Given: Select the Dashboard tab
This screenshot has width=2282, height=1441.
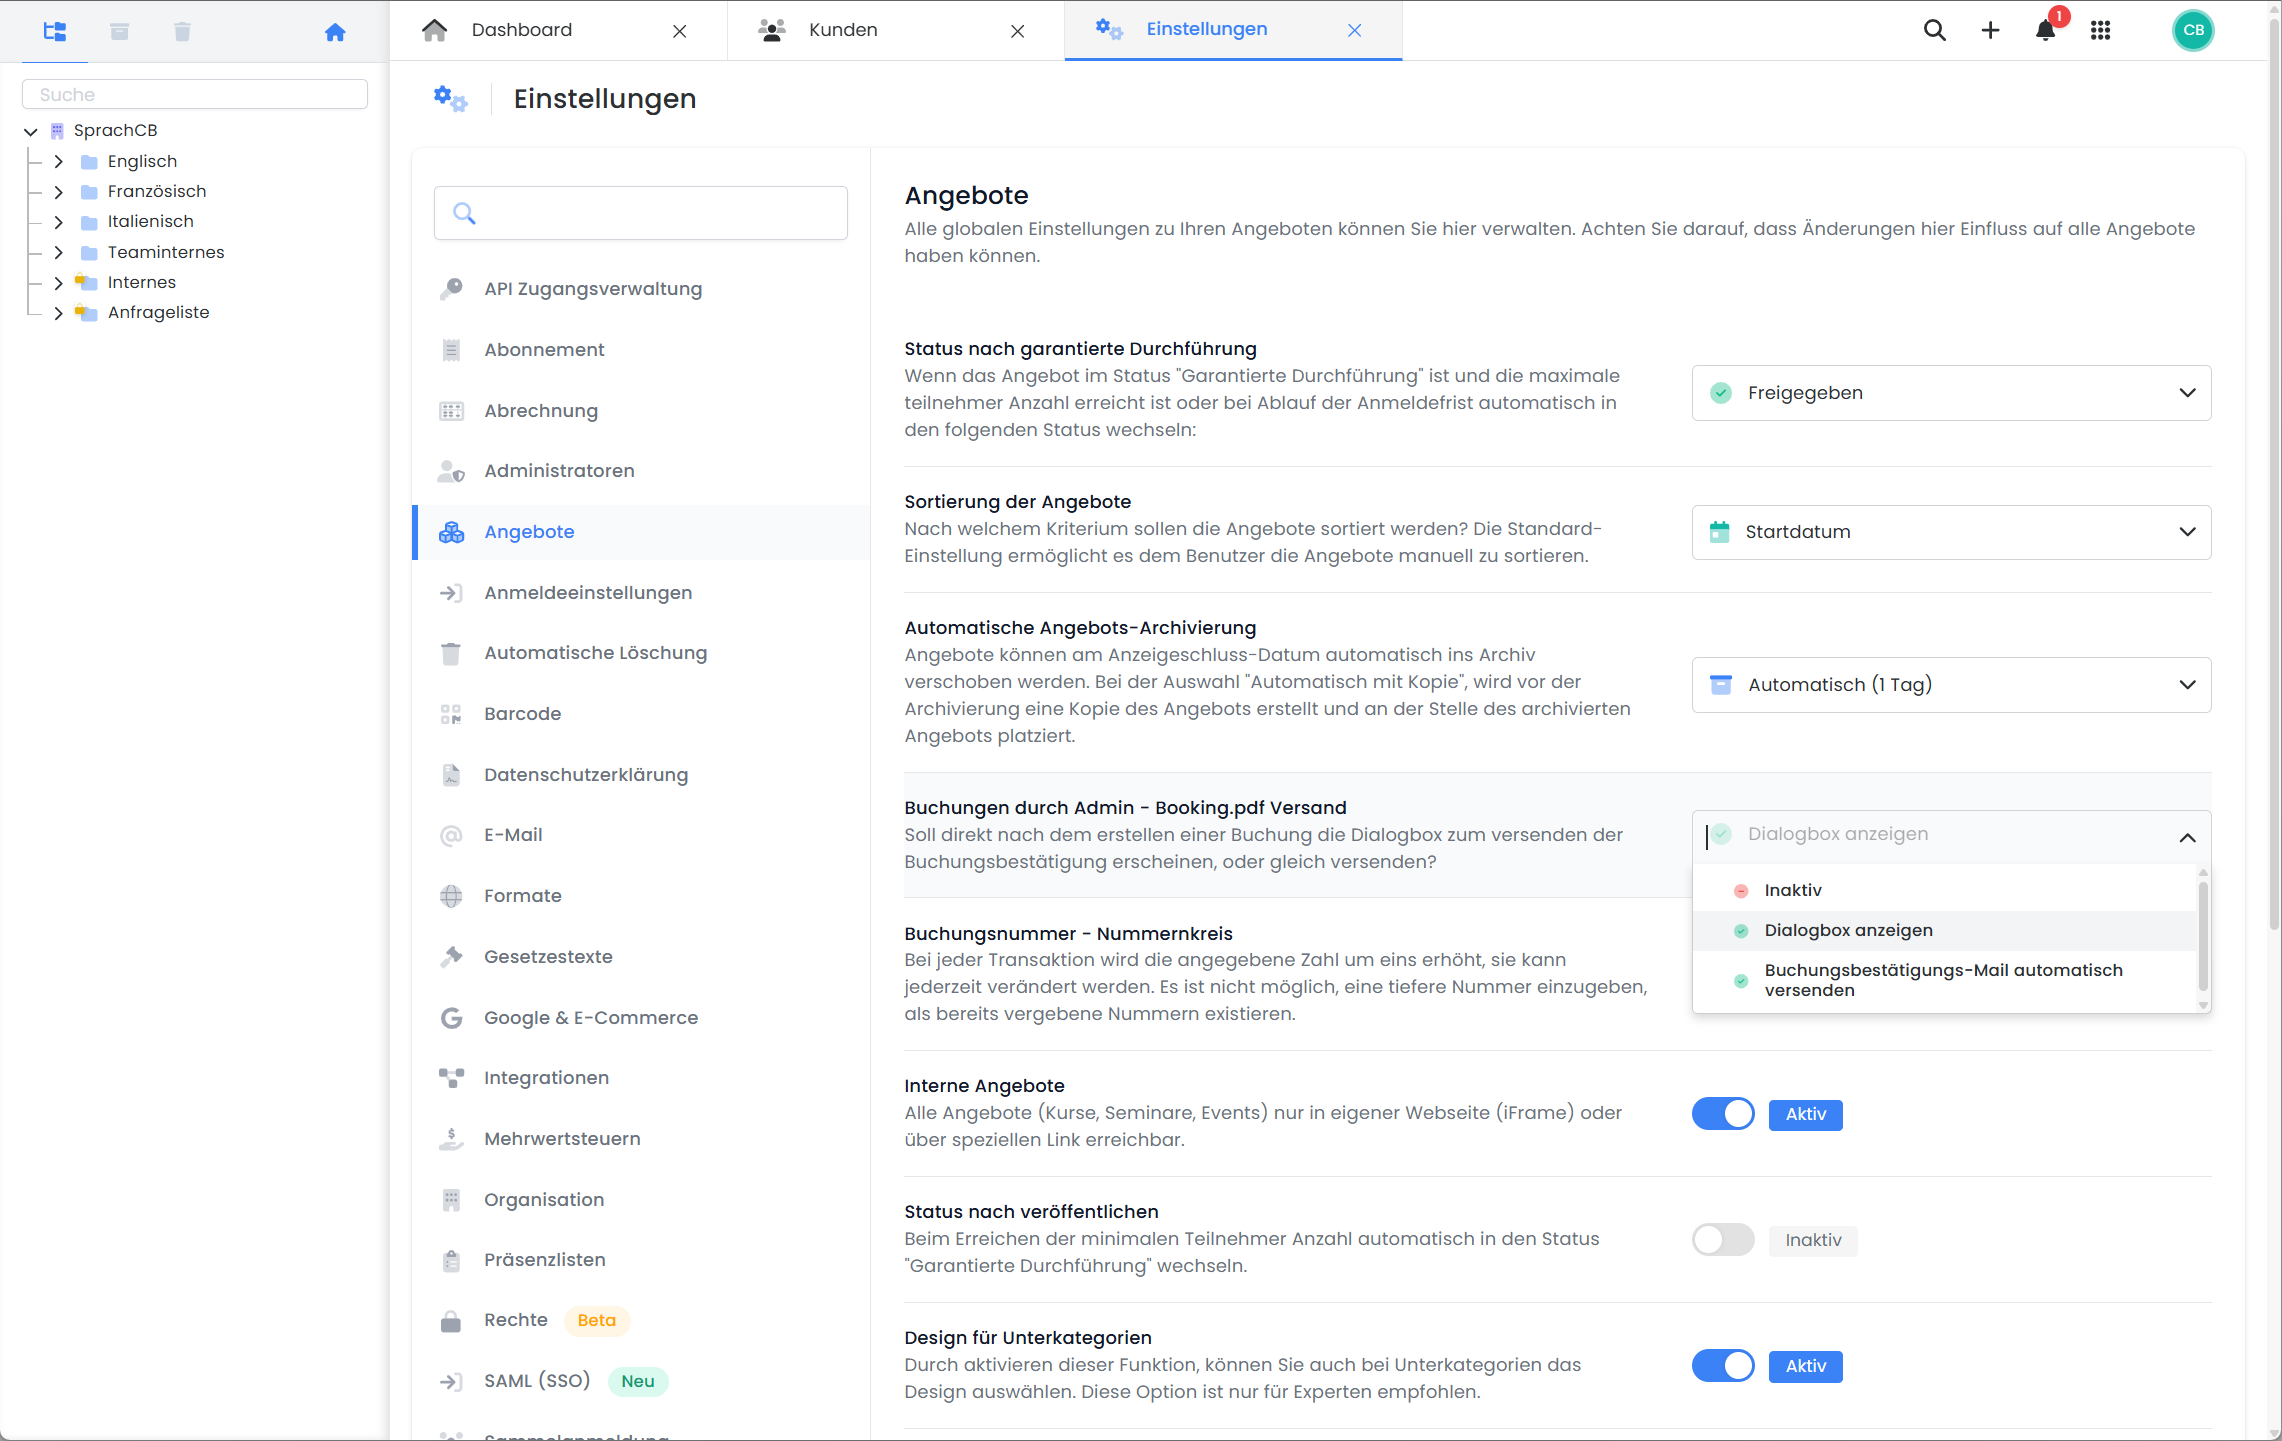Looking at the screenshot, I should [522, 29].
